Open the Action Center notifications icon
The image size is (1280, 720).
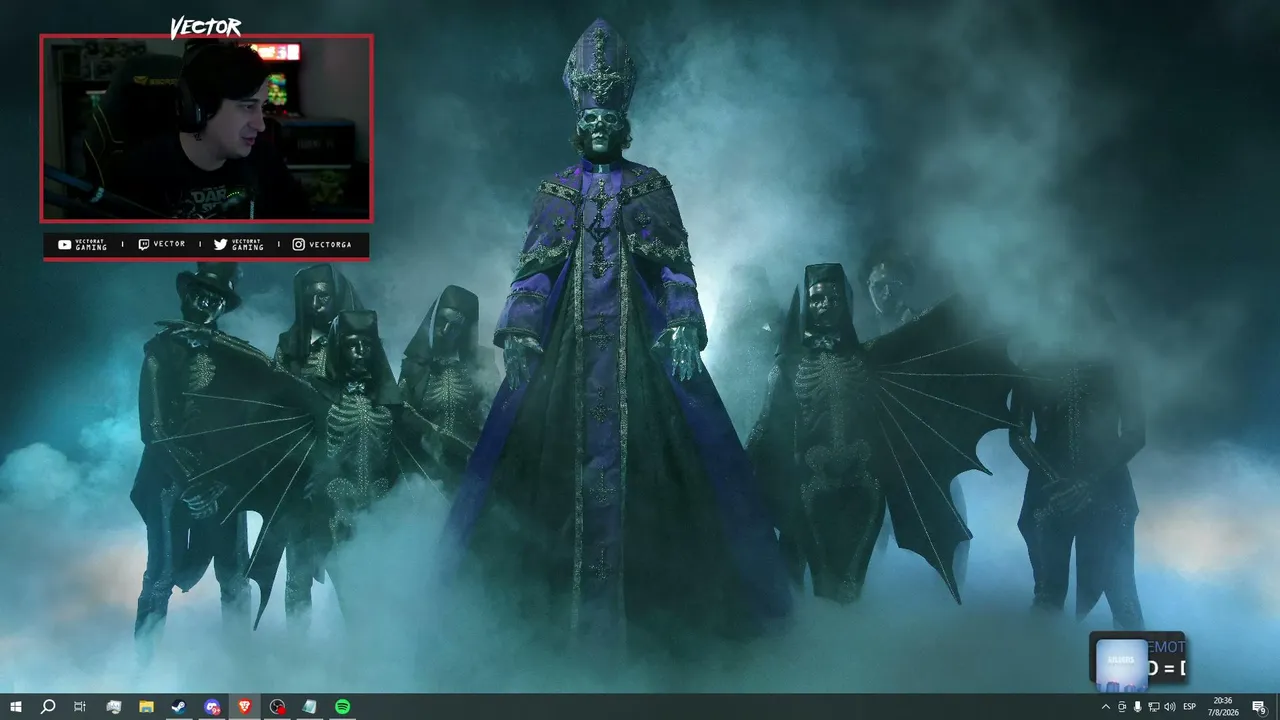coord(1259,707)
